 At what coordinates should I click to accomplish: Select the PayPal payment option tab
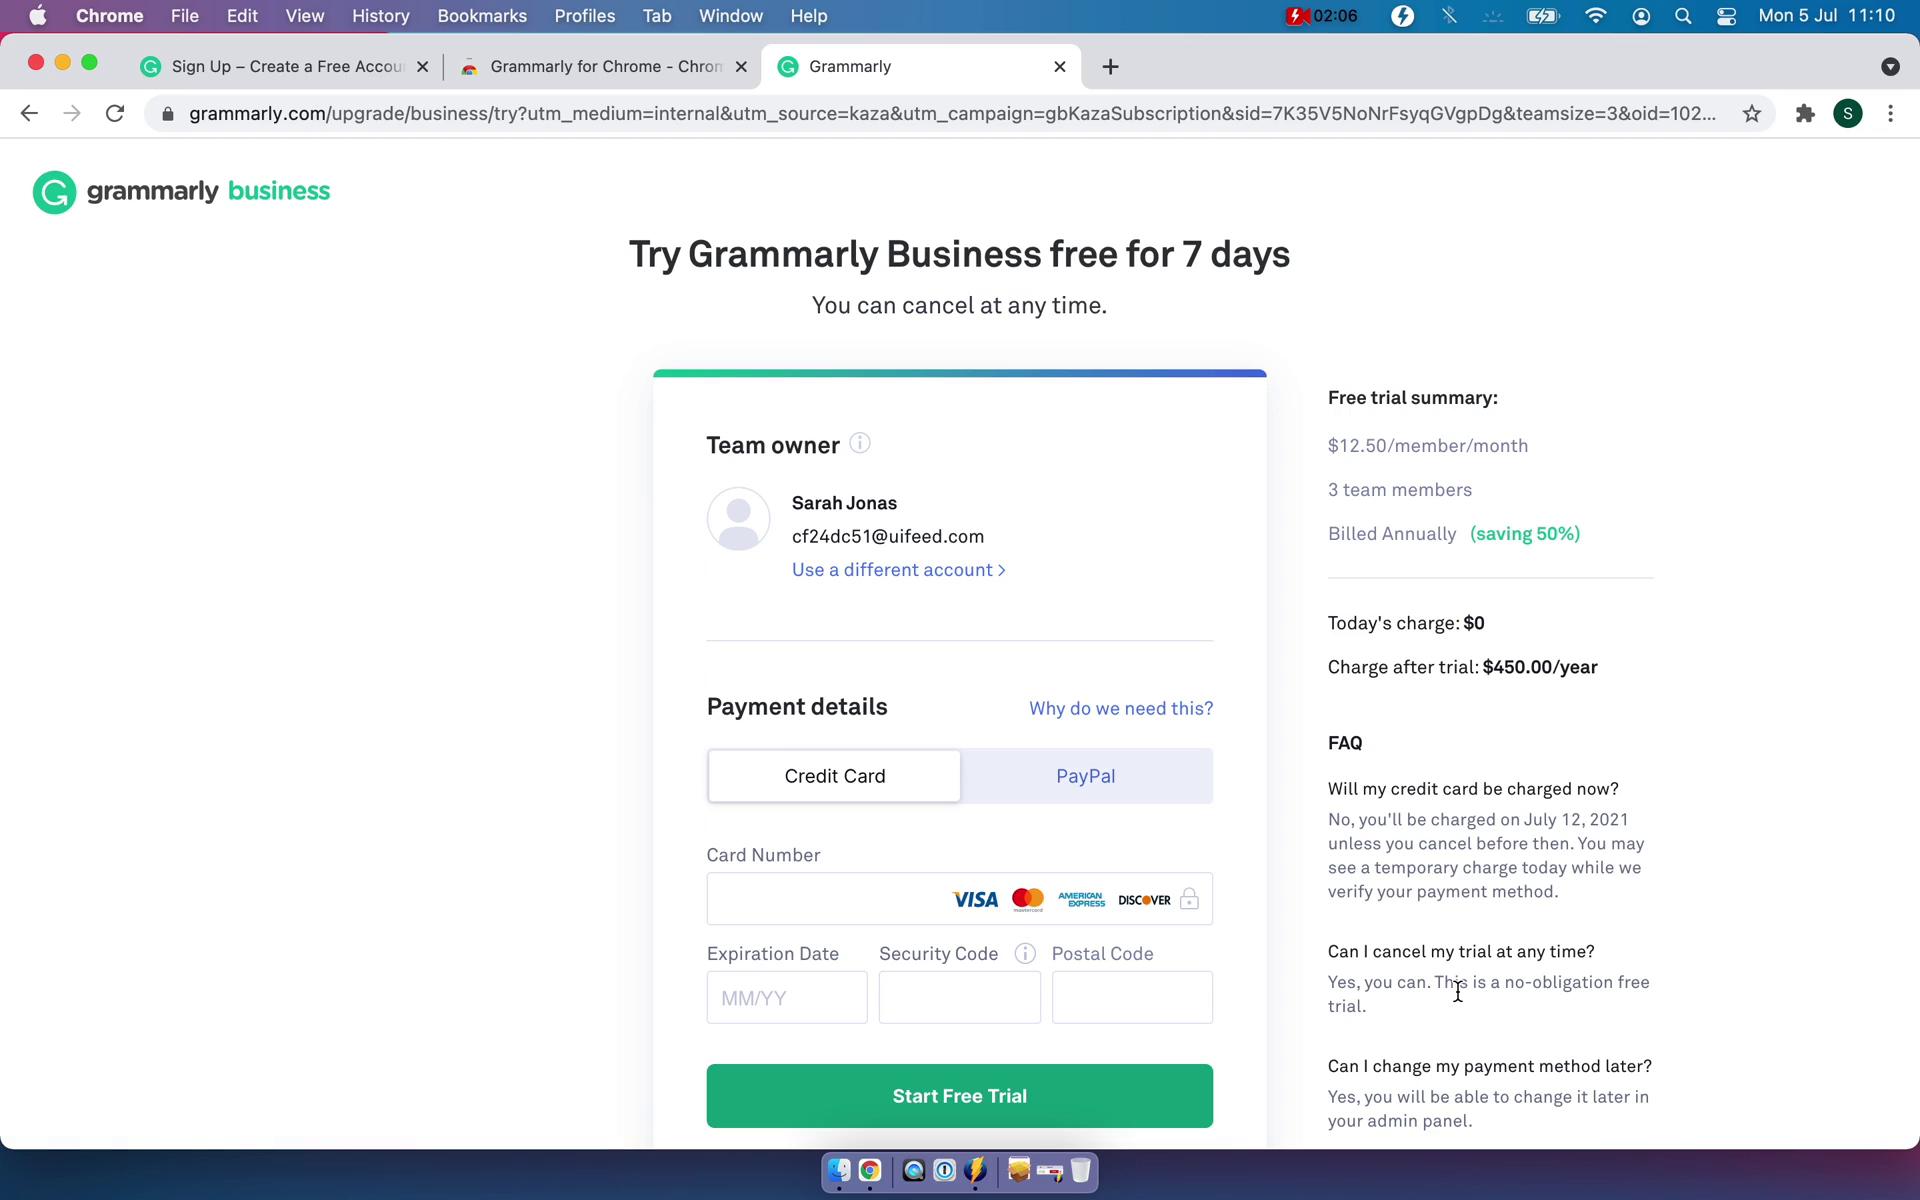pos(1085,776)
